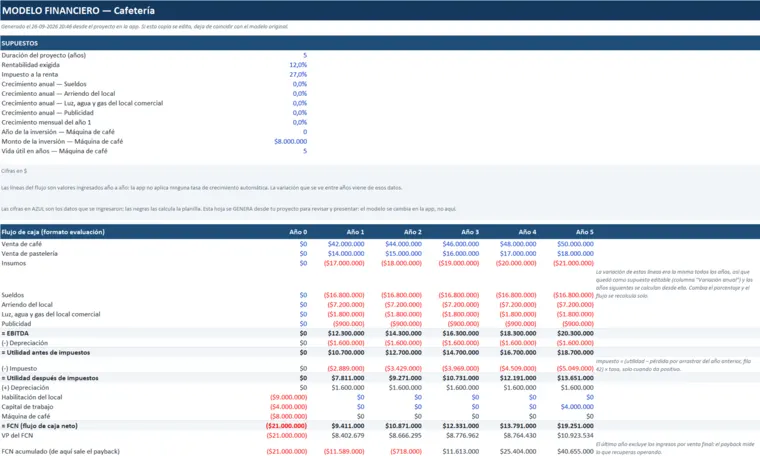Click the ($17.000.000) Insumos cell
Image resolution: width=760 pixels, height=456 pixels.
coord(344,263)
